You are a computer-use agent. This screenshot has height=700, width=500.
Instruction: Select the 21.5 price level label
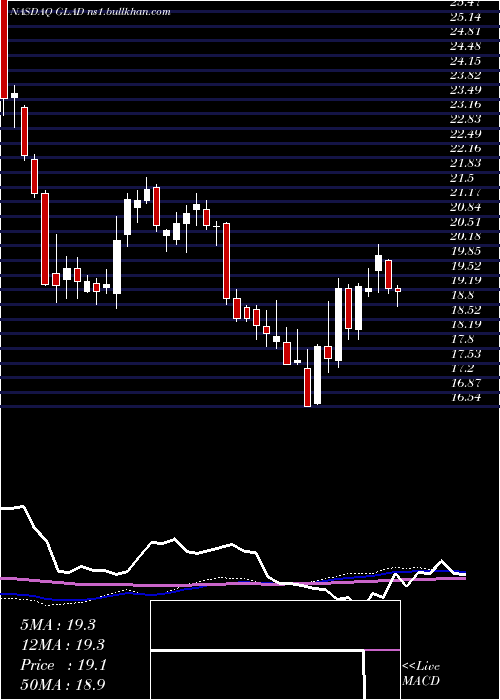(x=462, y=178)
